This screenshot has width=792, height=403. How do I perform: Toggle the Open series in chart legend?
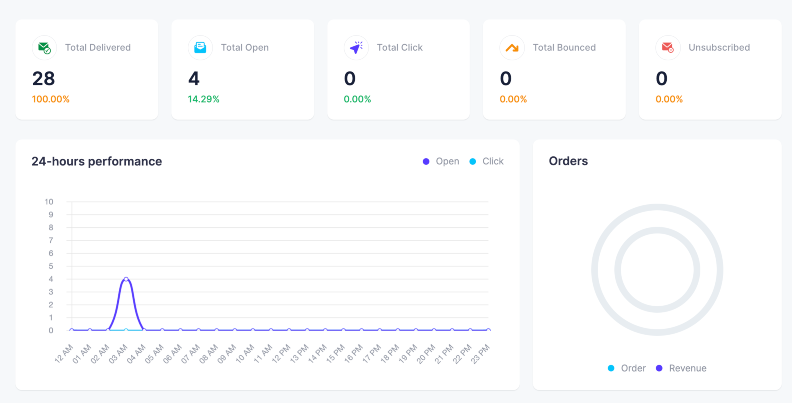pos(441,161)
